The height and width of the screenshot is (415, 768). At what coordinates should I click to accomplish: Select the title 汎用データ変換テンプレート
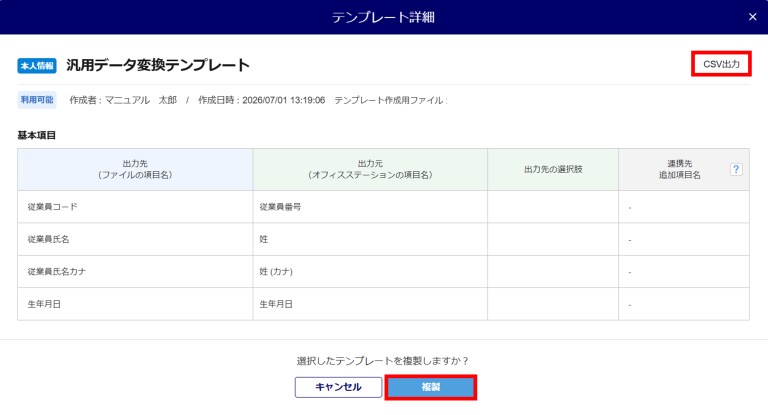[158, 65]
